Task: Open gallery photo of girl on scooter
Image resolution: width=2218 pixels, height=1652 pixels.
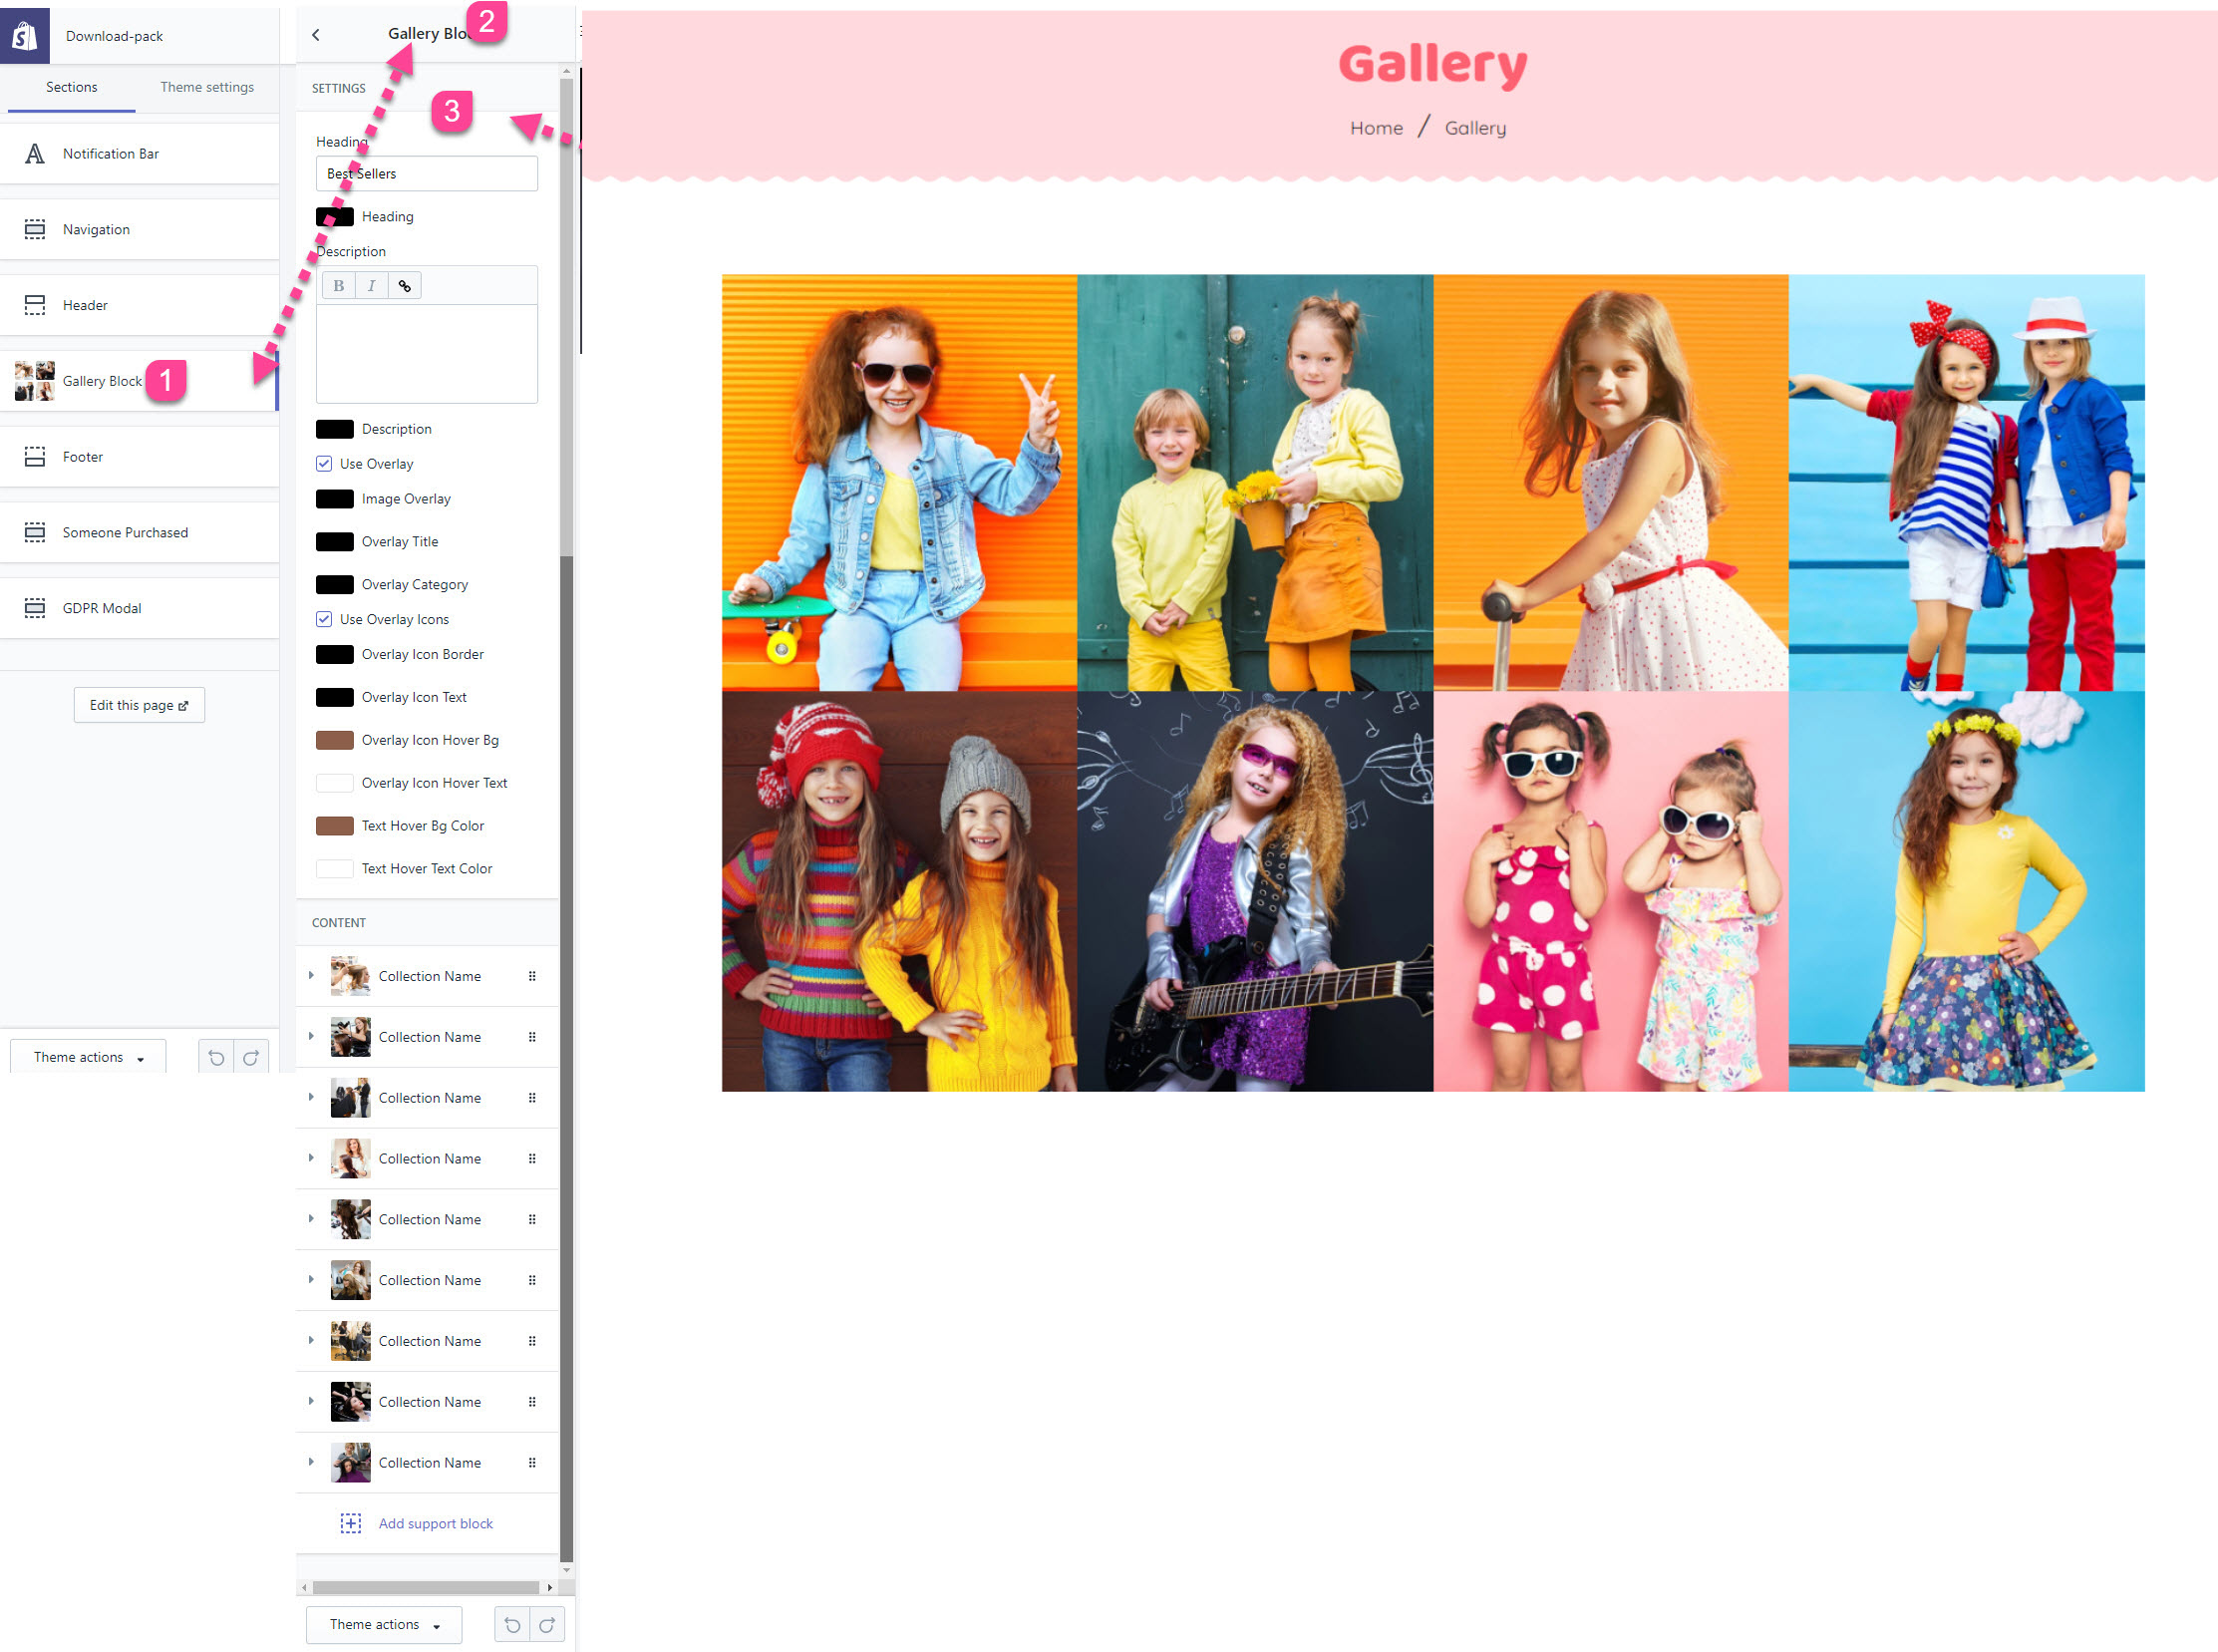Action: tap(1610, 482)
